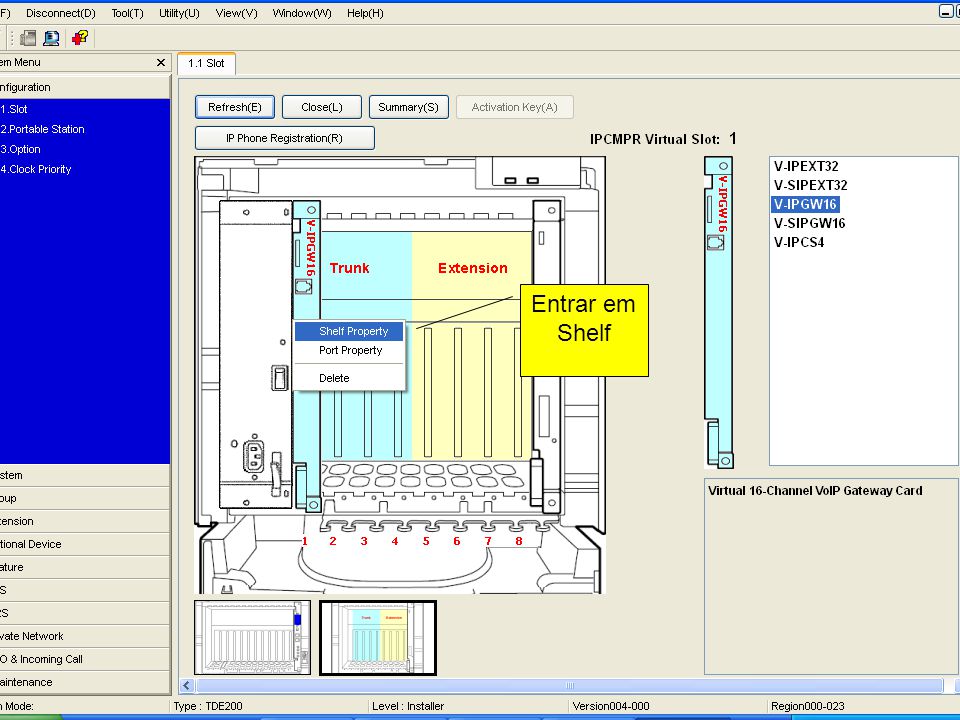
Task: Click the Summary(S) button
Action: point(408,107)
